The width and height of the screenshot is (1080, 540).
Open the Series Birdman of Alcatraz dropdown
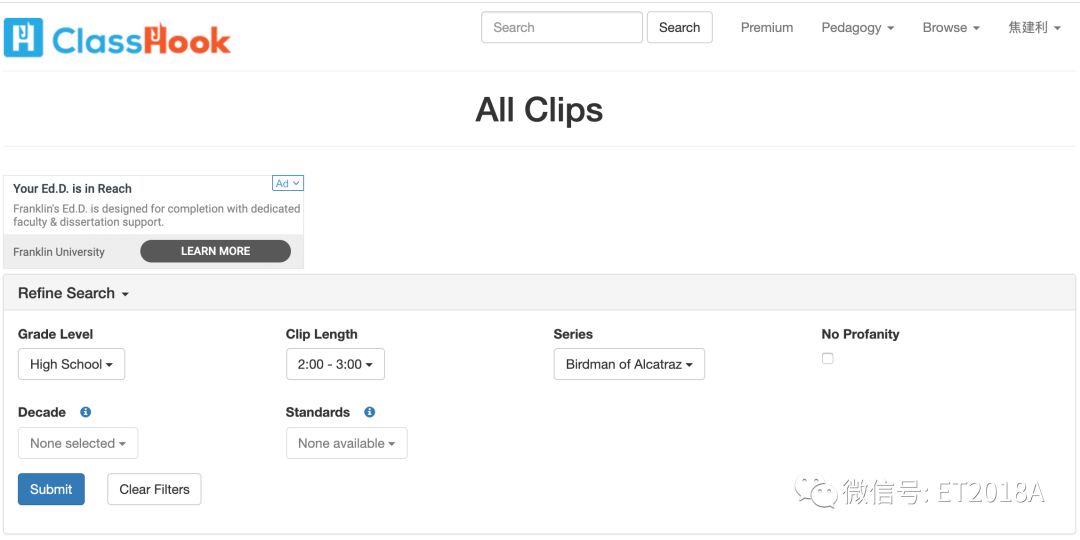(629, 364)
